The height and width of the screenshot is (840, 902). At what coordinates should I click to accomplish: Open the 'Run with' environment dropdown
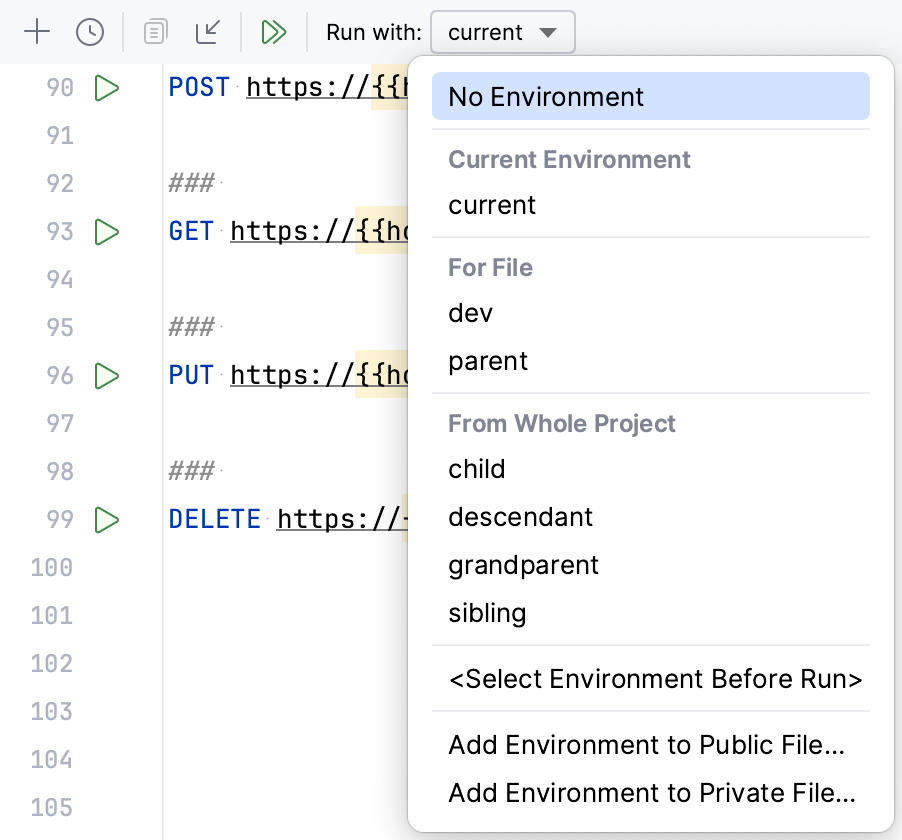click(502, 32)
